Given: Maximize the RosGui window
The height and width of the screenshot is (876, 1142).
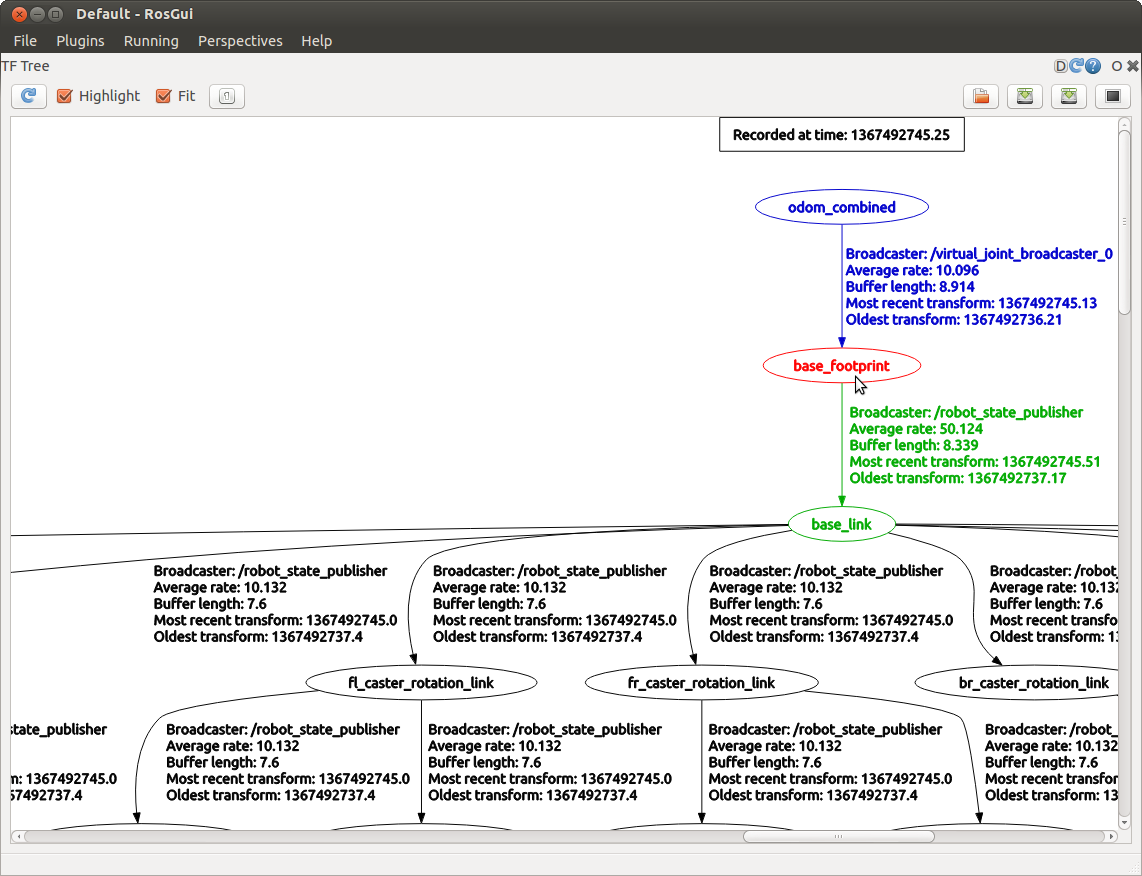Looking at the screenshot, I should coord(55,14).
